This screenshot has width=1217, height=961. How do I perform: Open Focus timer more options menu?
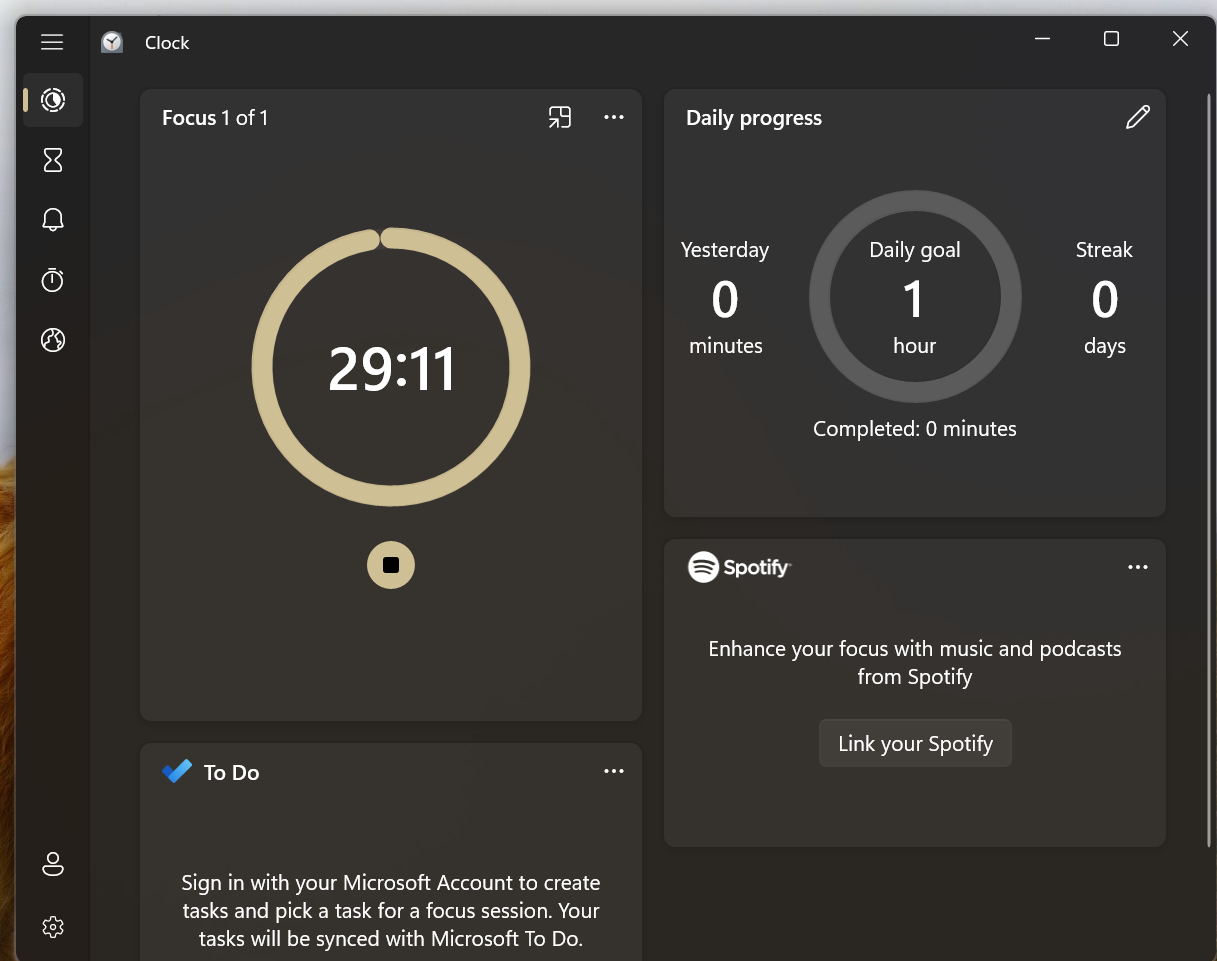point(614,118)
